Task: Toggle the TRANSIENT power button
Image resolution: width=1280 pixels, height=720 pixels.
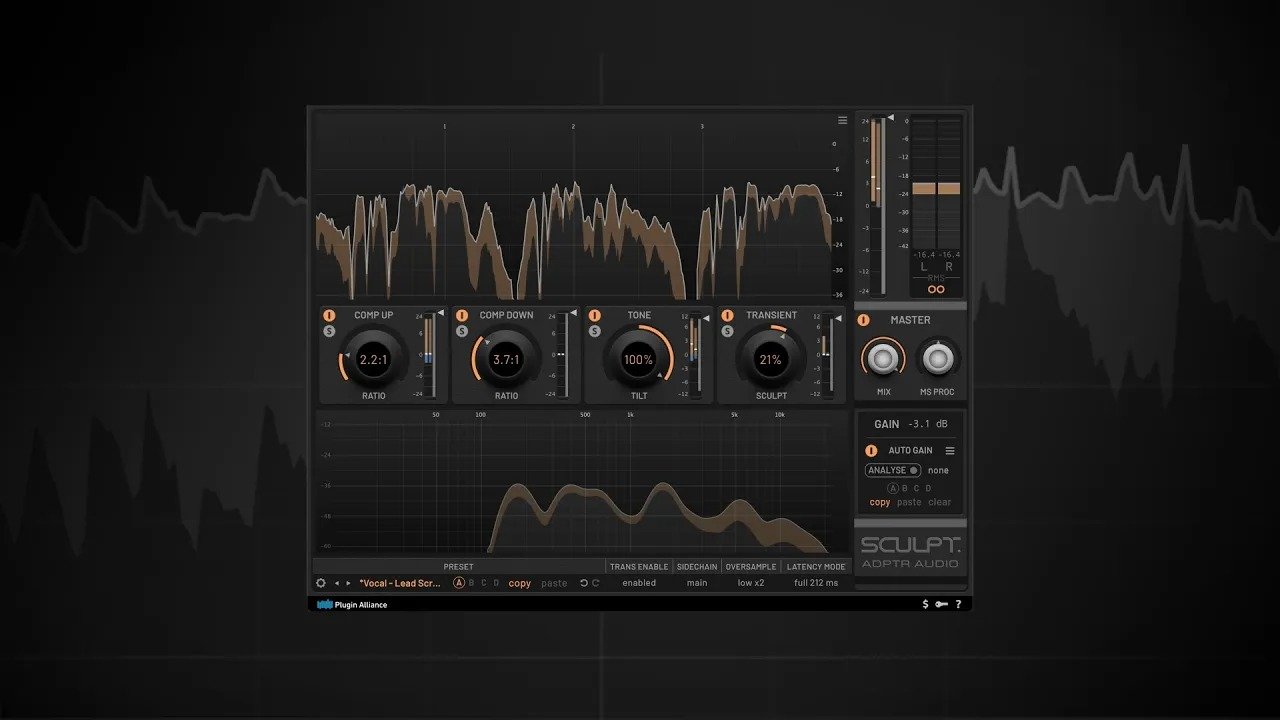Action: click(727, 315)
